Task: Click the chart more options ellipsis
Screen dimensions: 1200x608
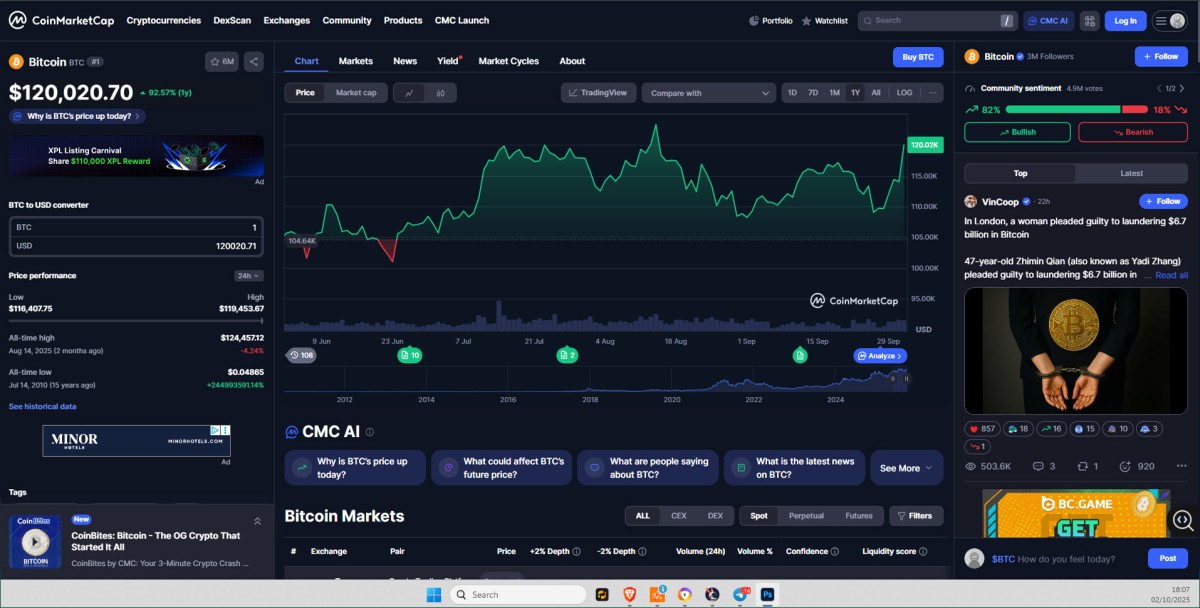Action: 933,93
